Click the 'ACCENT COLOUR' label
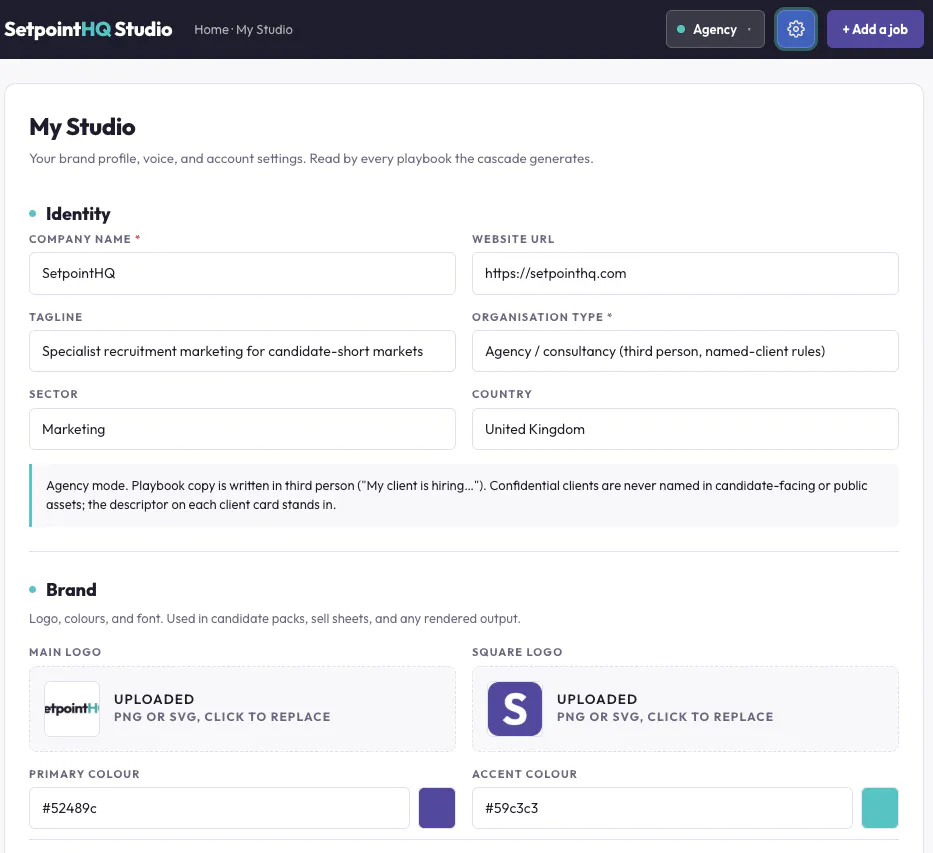The image size is (933, 853). pos(524,774)
